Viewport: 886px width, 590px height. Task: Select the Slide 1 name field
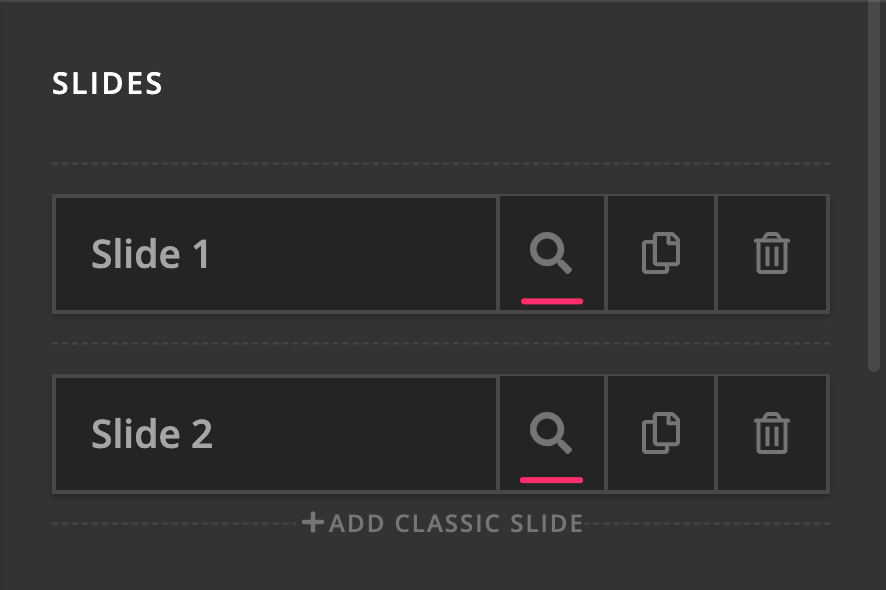275,254
